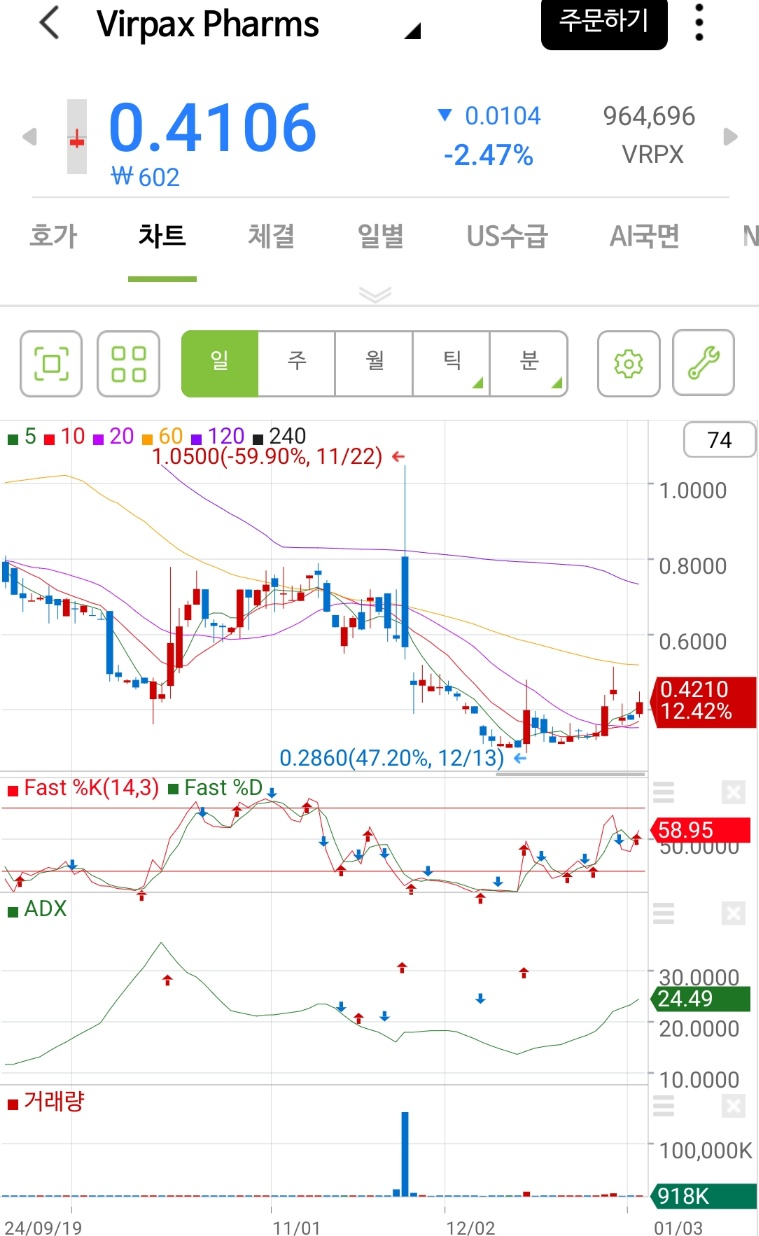759x1236 pixels.
Task: Tap the magenta 20-day moving average legend
Action: (x=113, y=437)
